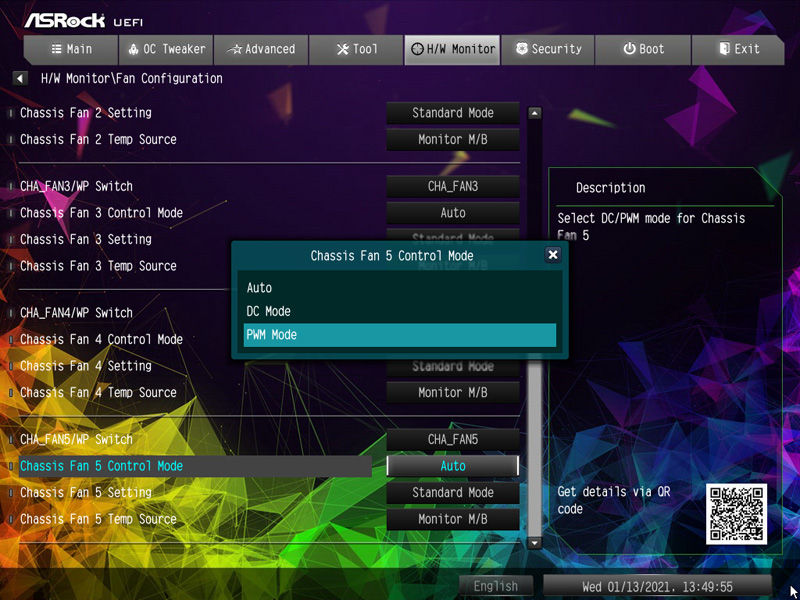
Task: Choose Auto in the control mode popup
Action: point(399,288)
